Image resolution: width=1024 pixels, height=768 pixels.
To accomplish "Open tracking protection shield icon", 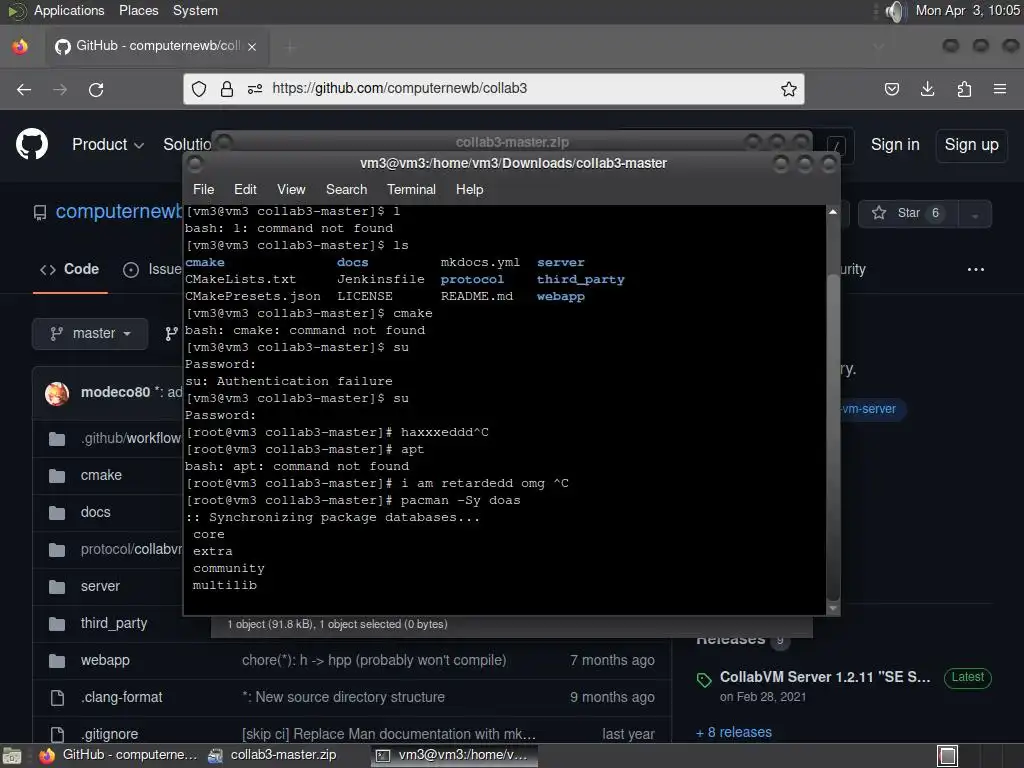I will tap(199, 89).
